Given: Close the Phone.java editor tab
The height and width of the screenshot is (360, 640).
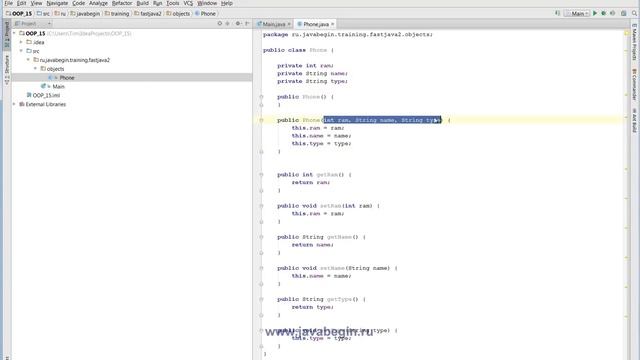Looking at the screenshot, I should (x=332, y=24).
